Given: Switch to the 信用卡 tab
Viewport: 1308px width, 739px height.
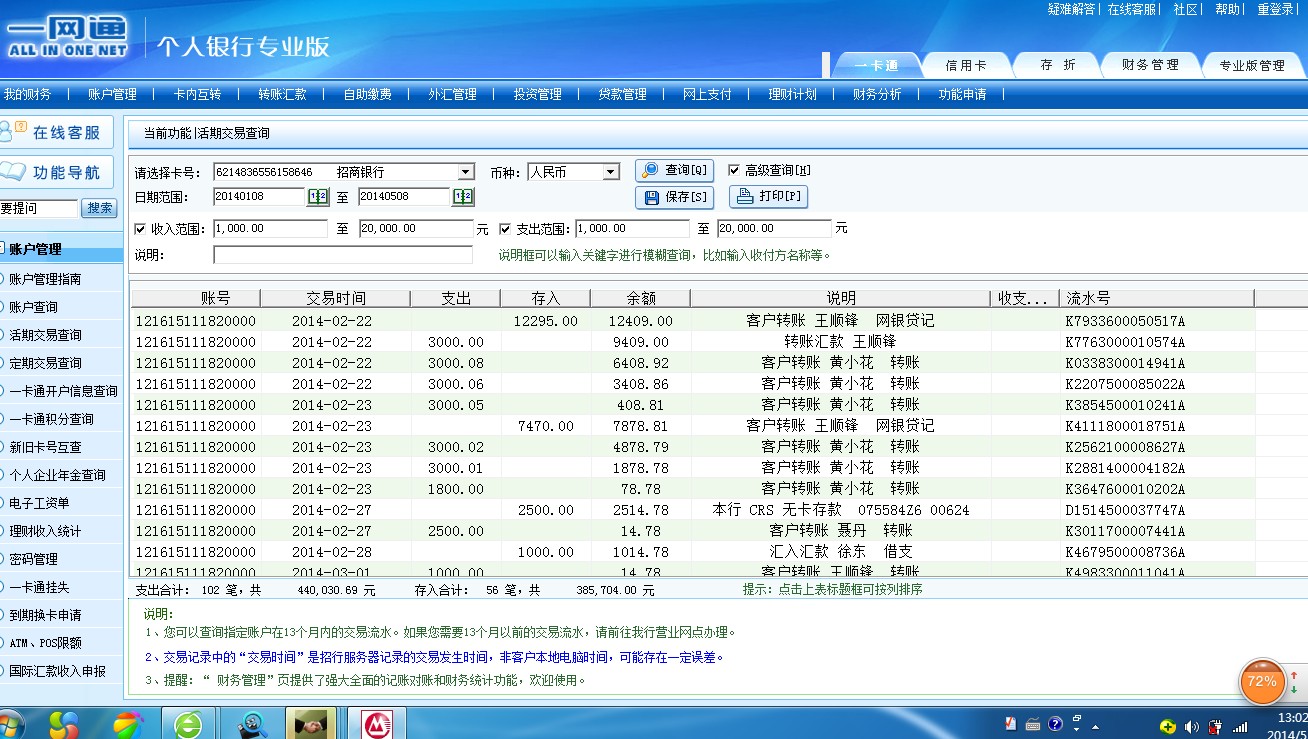Looking at the screenshot, I should [966, 65].
